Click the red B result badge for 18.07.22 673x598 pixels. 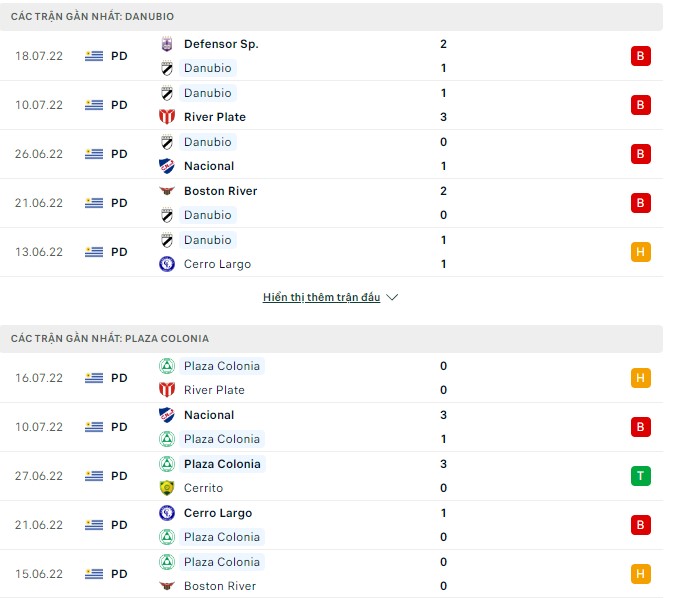point(641,56)
